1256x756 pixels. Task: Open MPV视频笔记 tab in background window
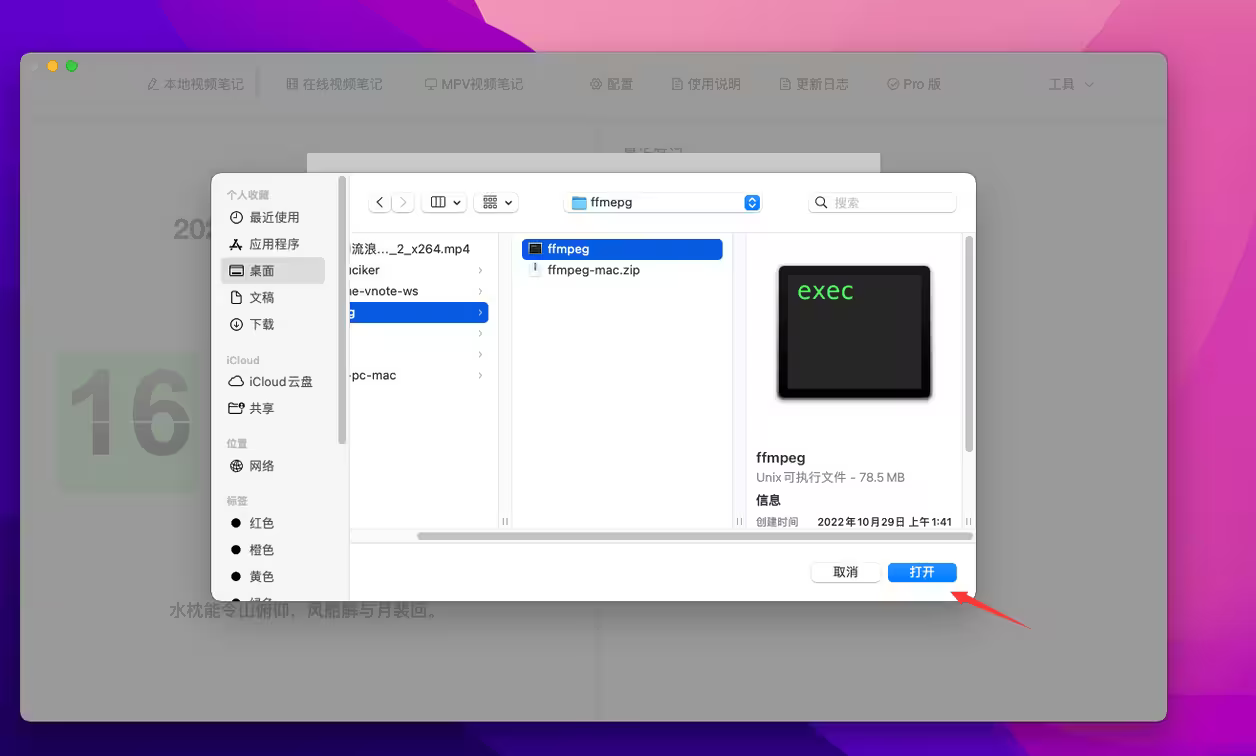click(x=474, y=84)
